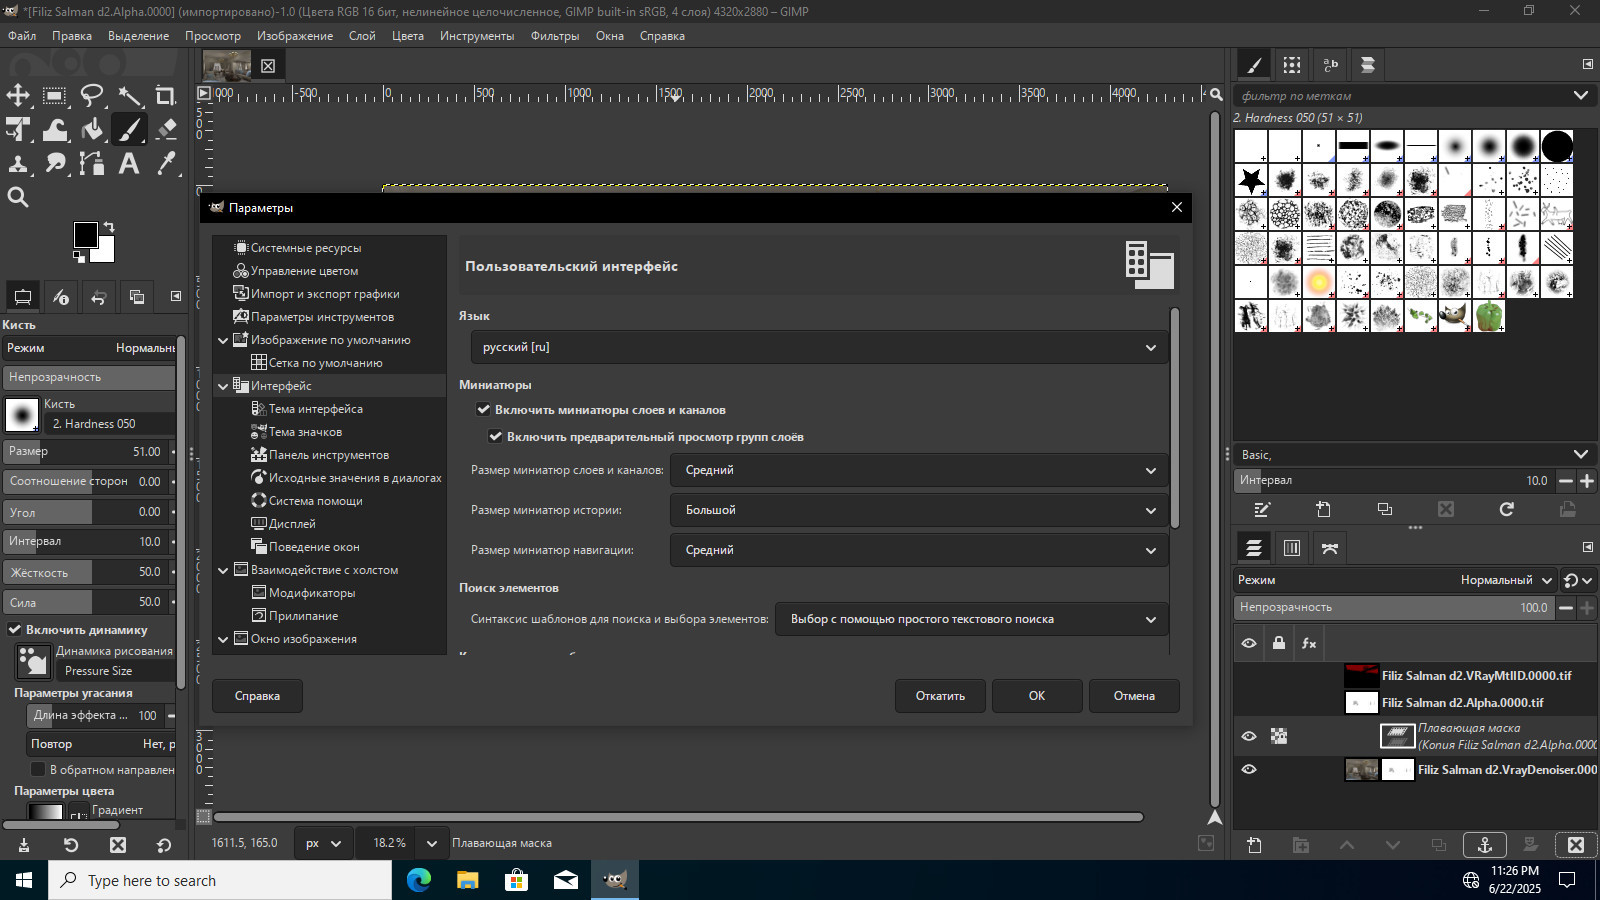
Task: Open the Цвета menu
Action: point(408,35)
